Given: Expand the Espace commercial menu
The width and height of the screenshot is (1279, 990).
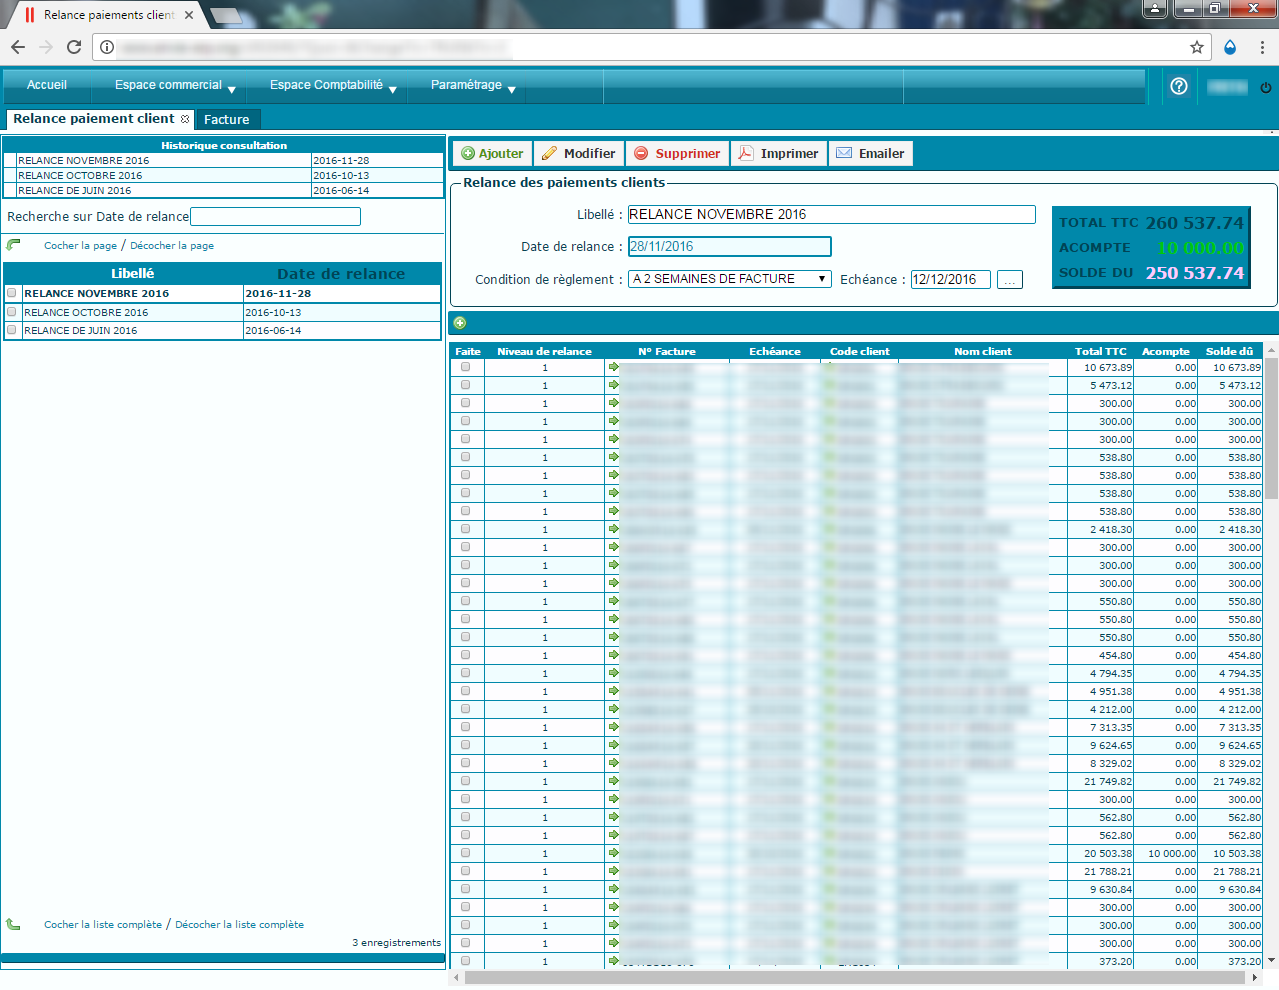Looking at the screenshot, I should (x=175, y=86).
